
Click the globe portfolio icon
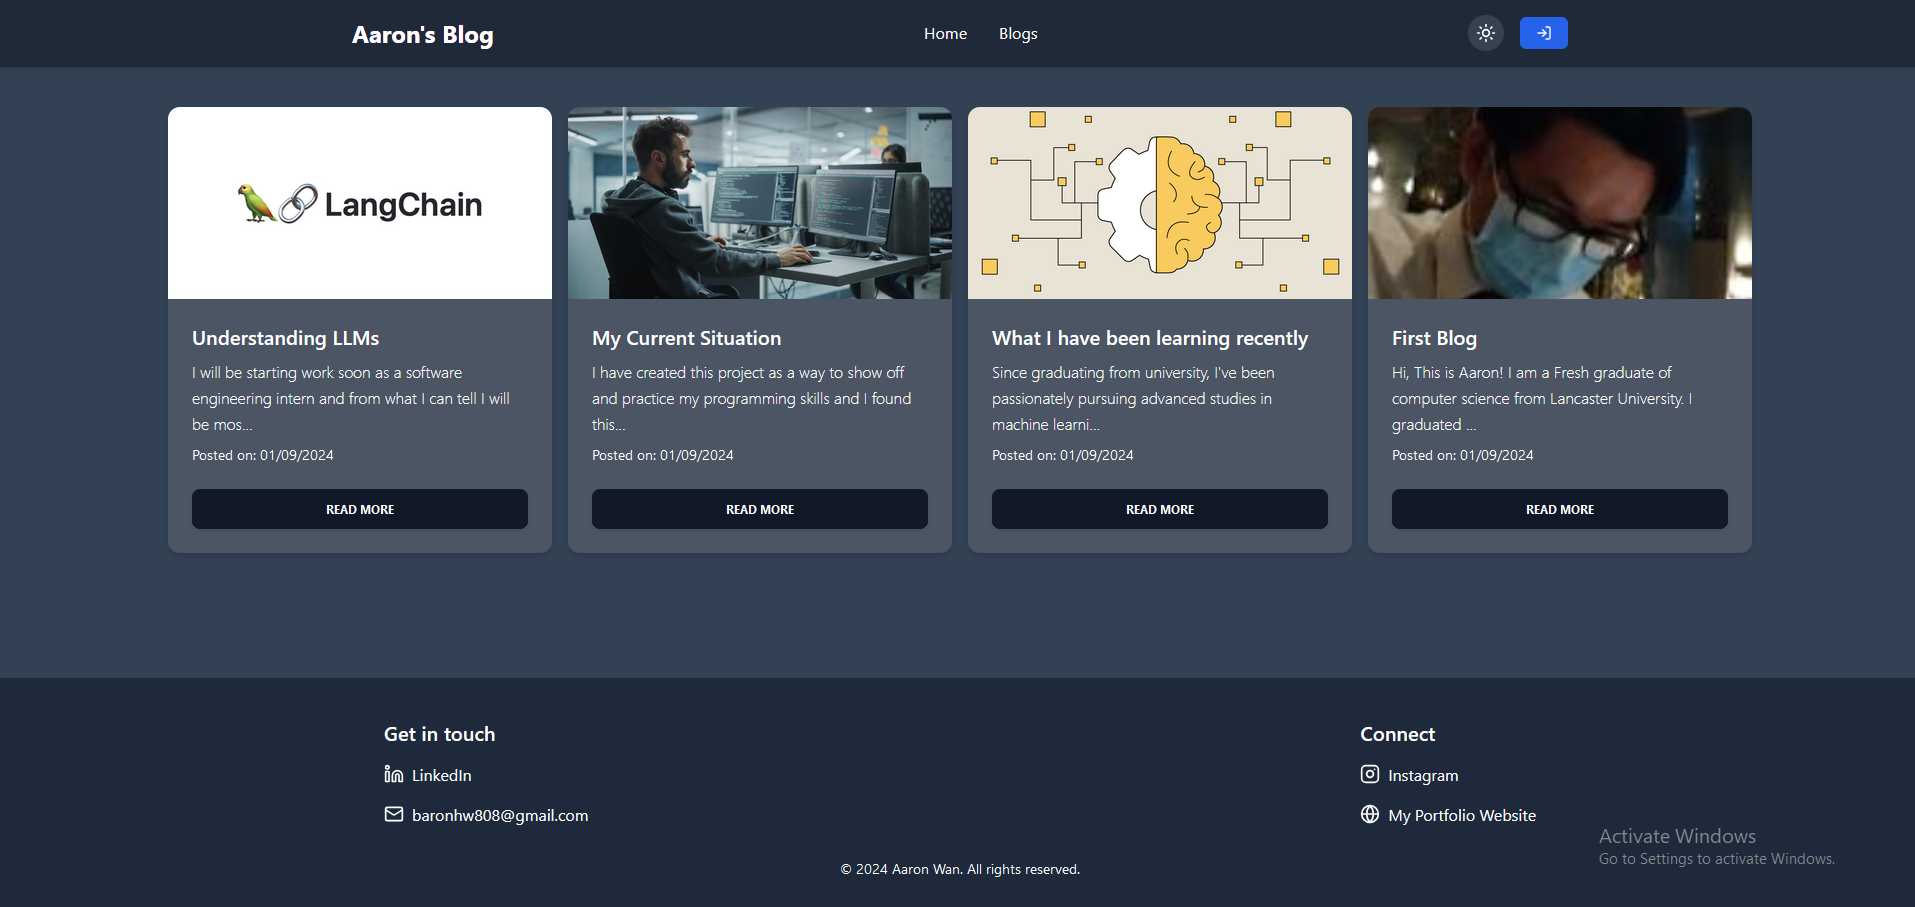click(x=1370, y=814)
